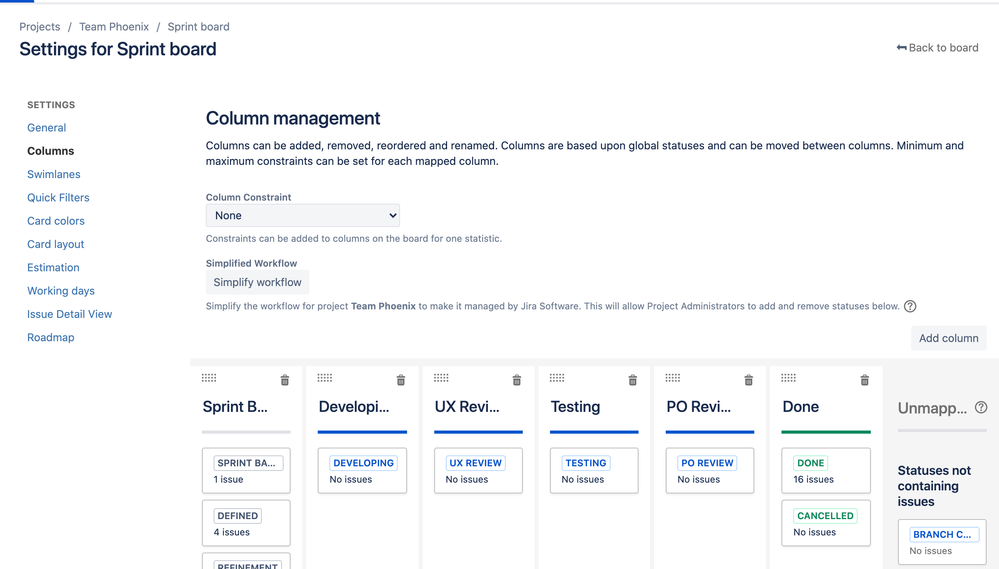Delete the Sprint Backlog column with its trash icon

click(285, 380)
